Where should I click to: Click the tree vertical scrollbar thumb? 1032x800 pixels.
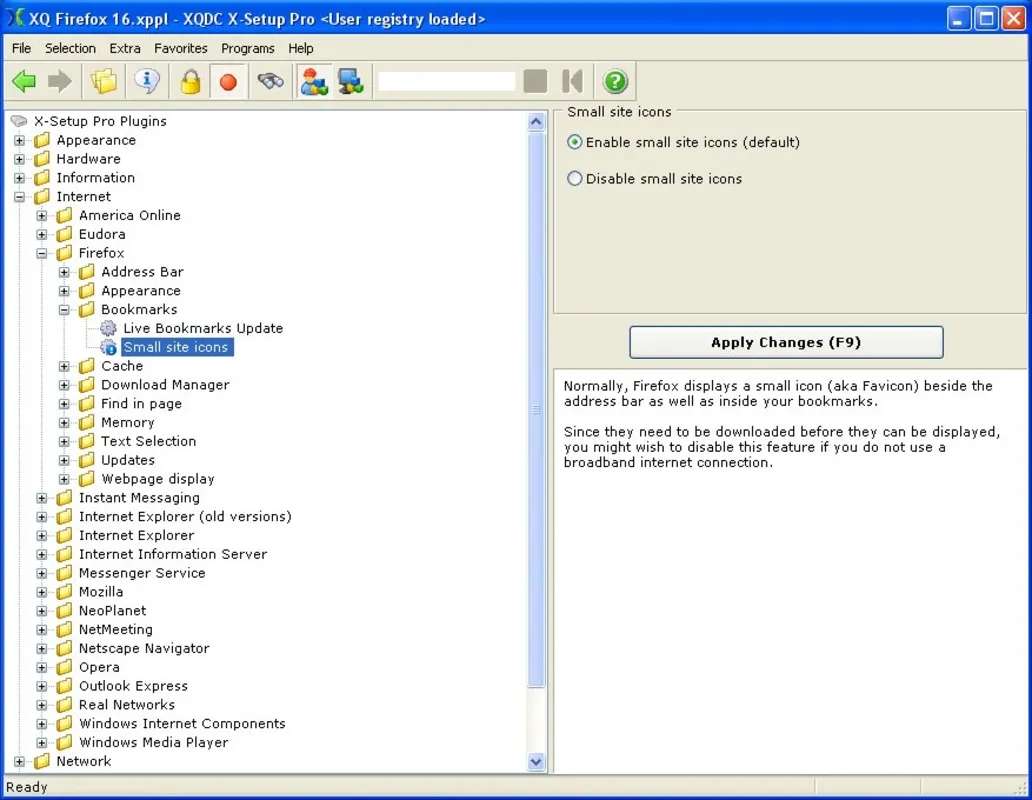coord(536,409)
